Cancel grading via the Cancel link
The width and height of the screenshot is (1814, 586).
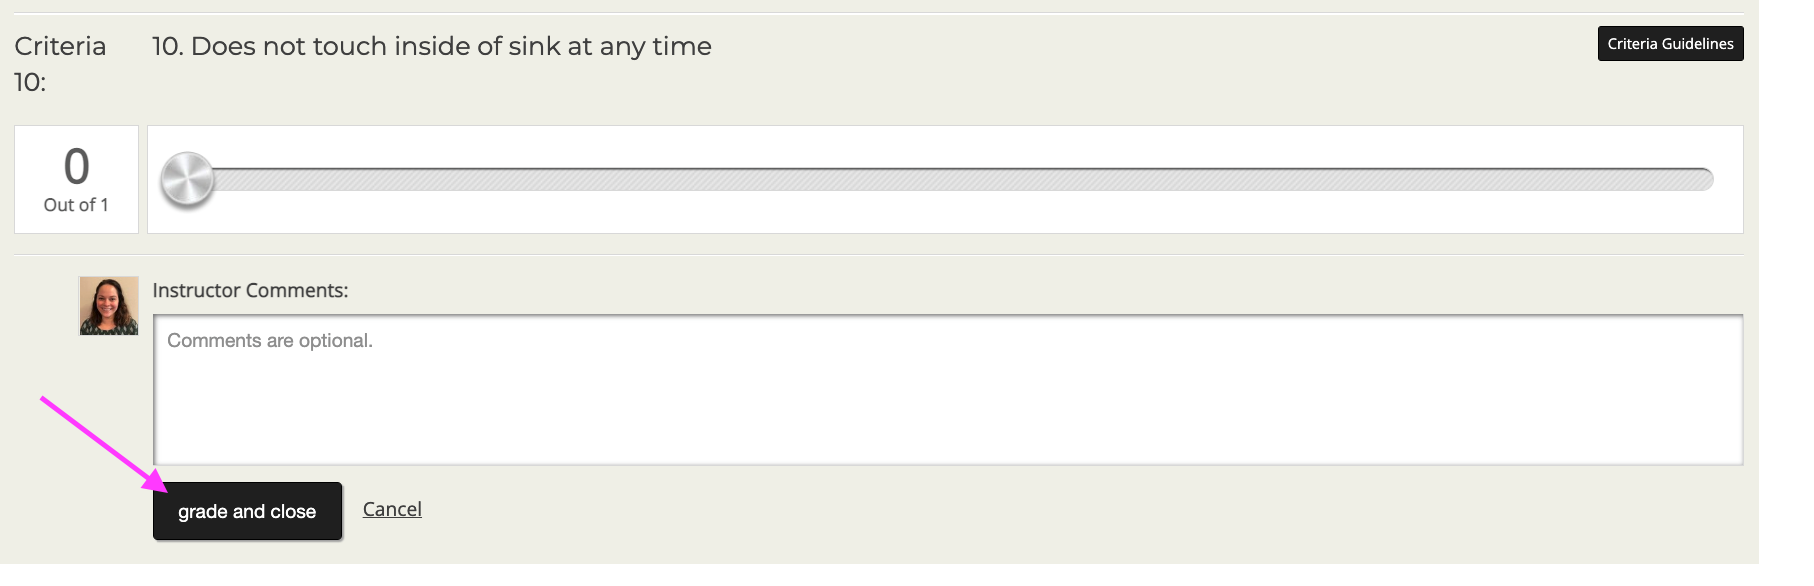392,509
